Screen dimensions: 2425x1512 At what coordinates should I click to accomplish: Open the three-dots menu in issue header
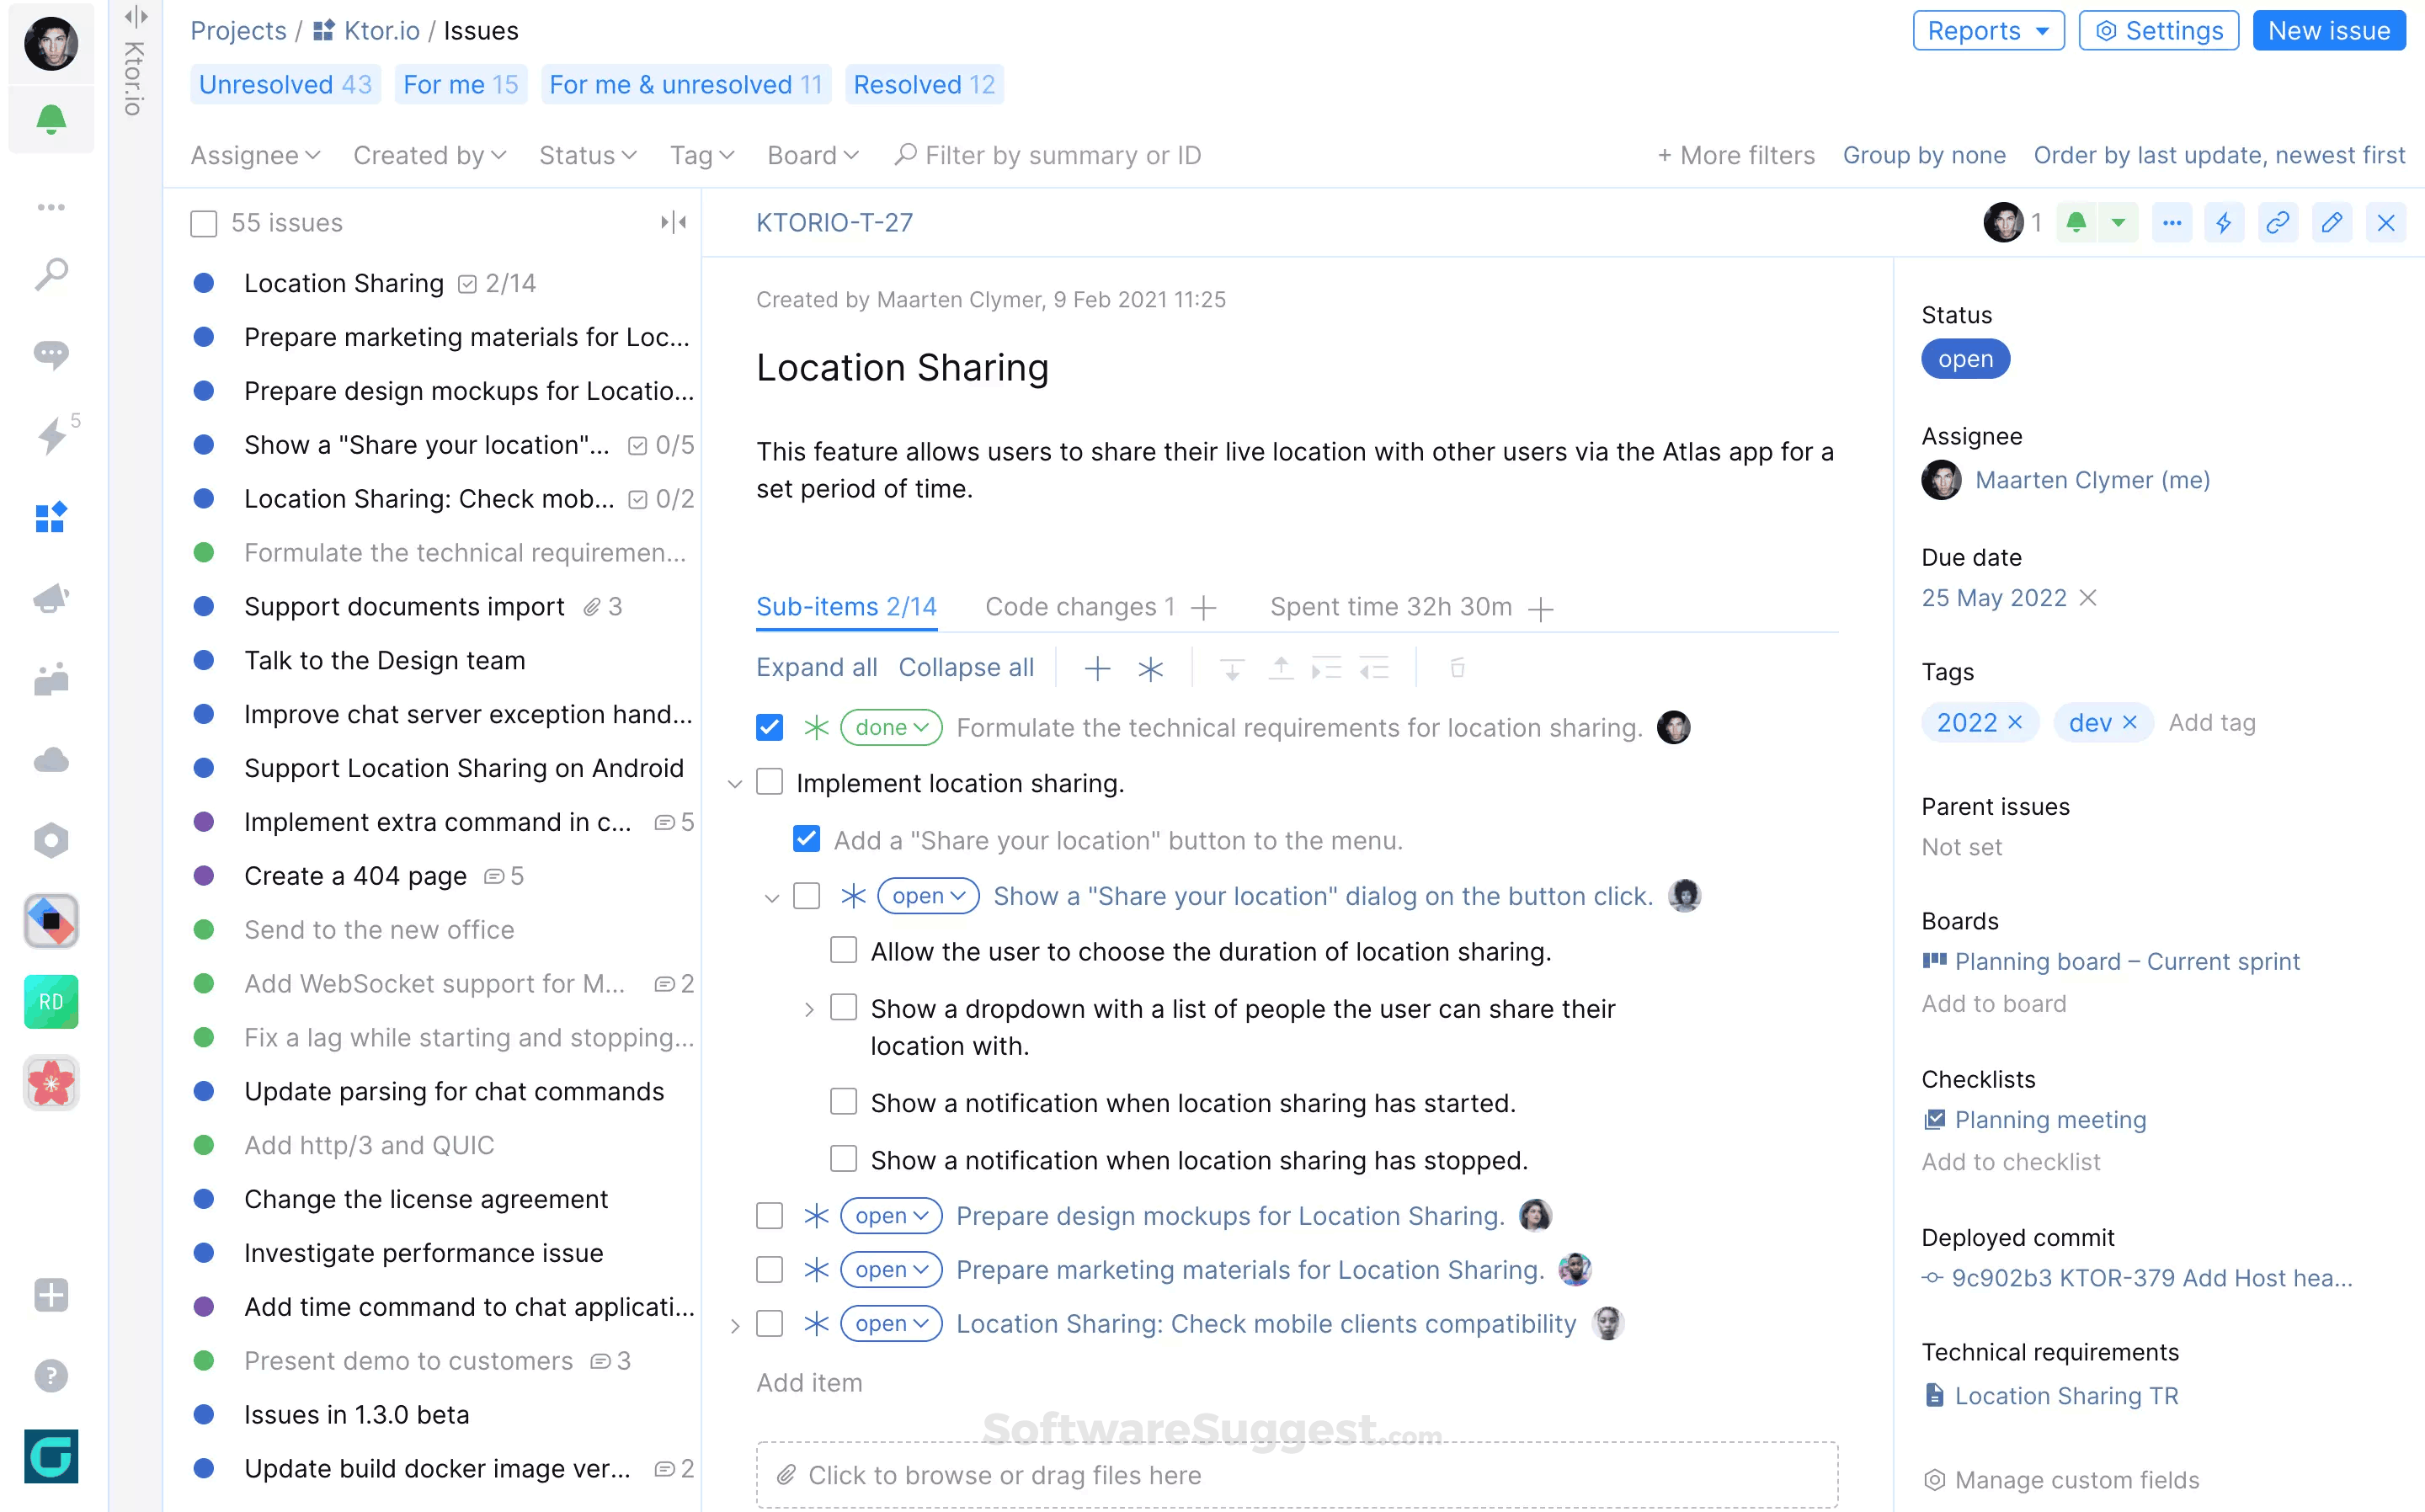coord(2171,222)
